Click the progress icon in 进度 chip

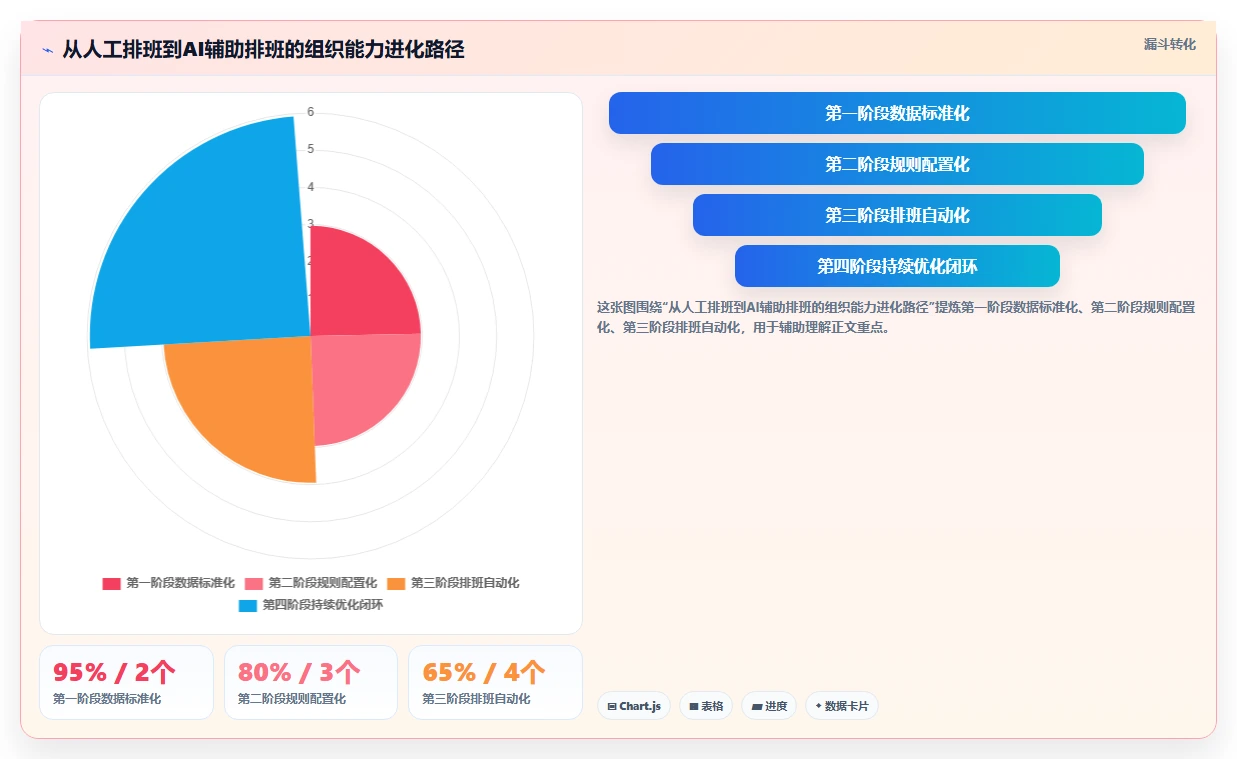click(757, 706)
